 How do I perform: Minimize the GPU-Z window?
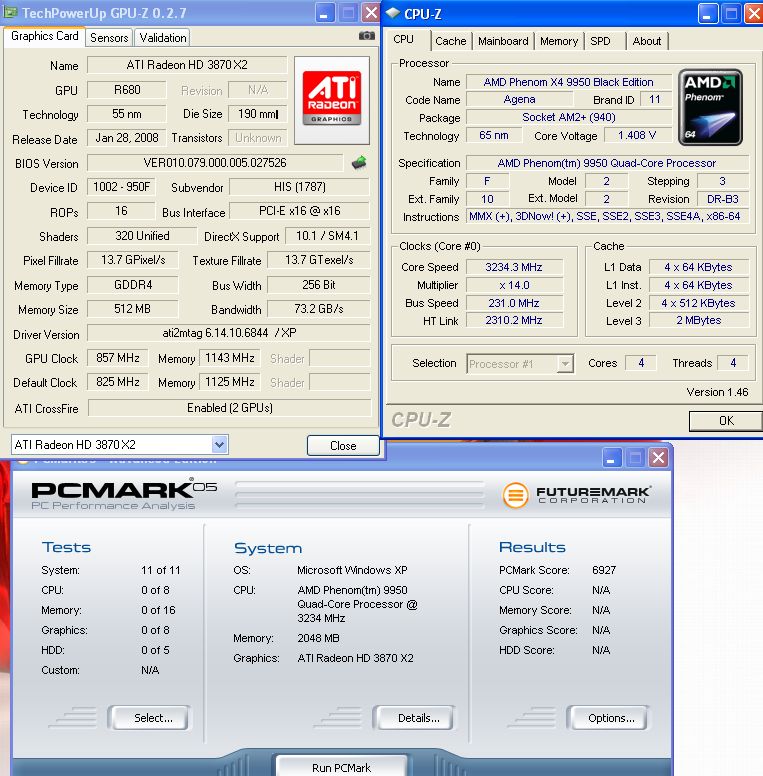tap(325, 13)
